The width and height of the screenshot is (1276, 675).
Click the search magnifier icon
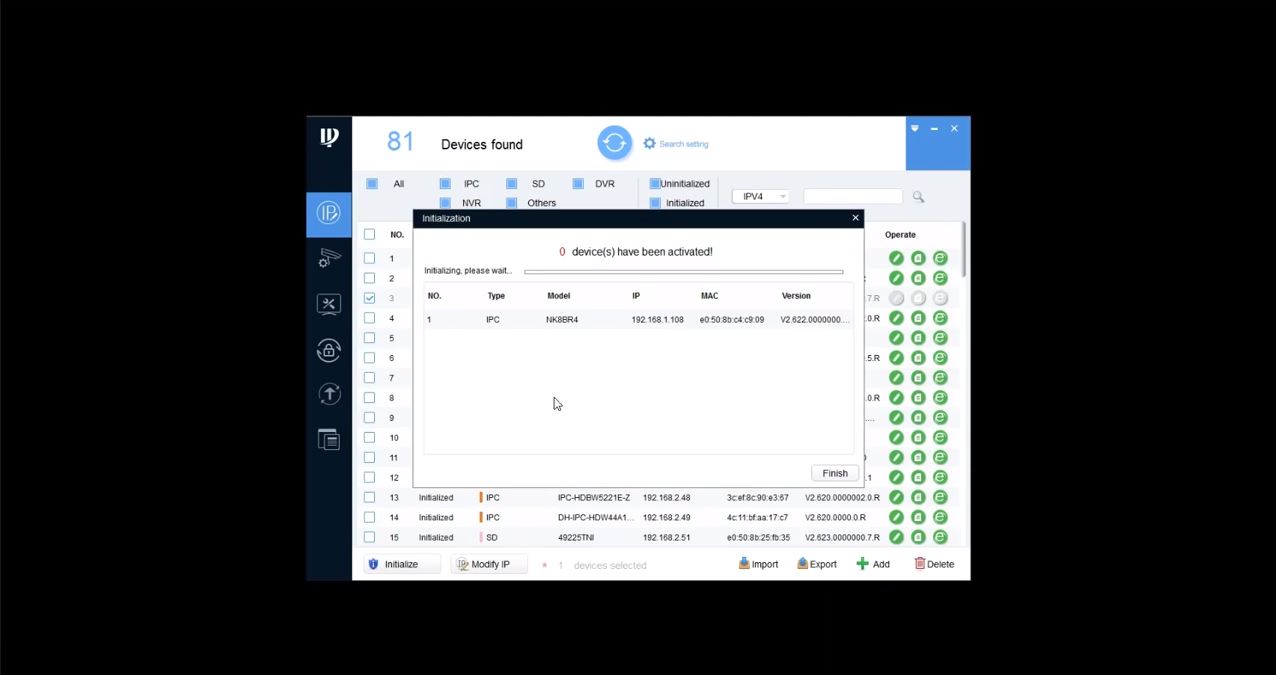coord(918,197)
